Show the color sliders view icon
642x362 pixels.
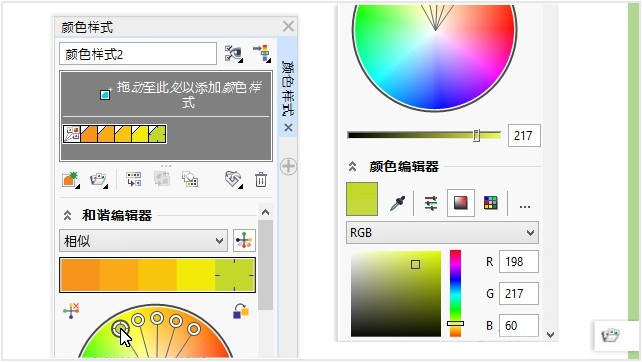point(431,203)
